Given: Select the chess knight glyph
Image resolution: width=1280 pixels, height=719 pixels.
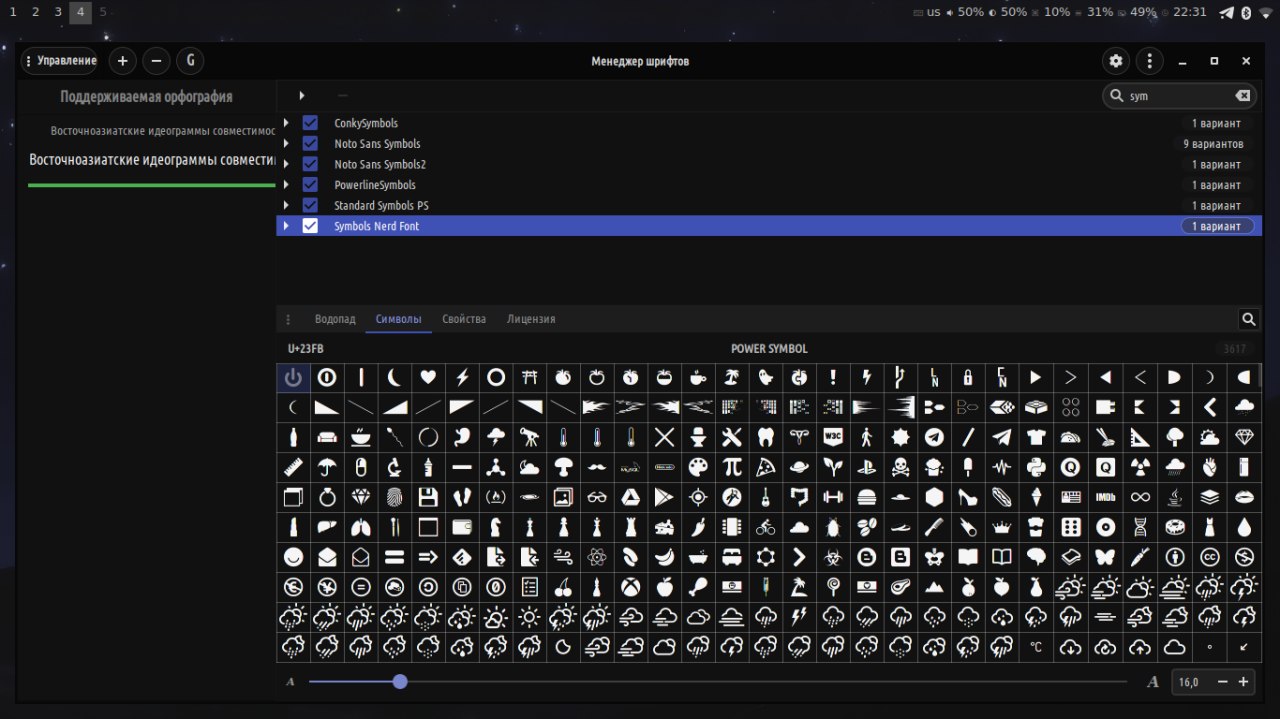Looking at the screenshot, I should click(x=495, y=527).
